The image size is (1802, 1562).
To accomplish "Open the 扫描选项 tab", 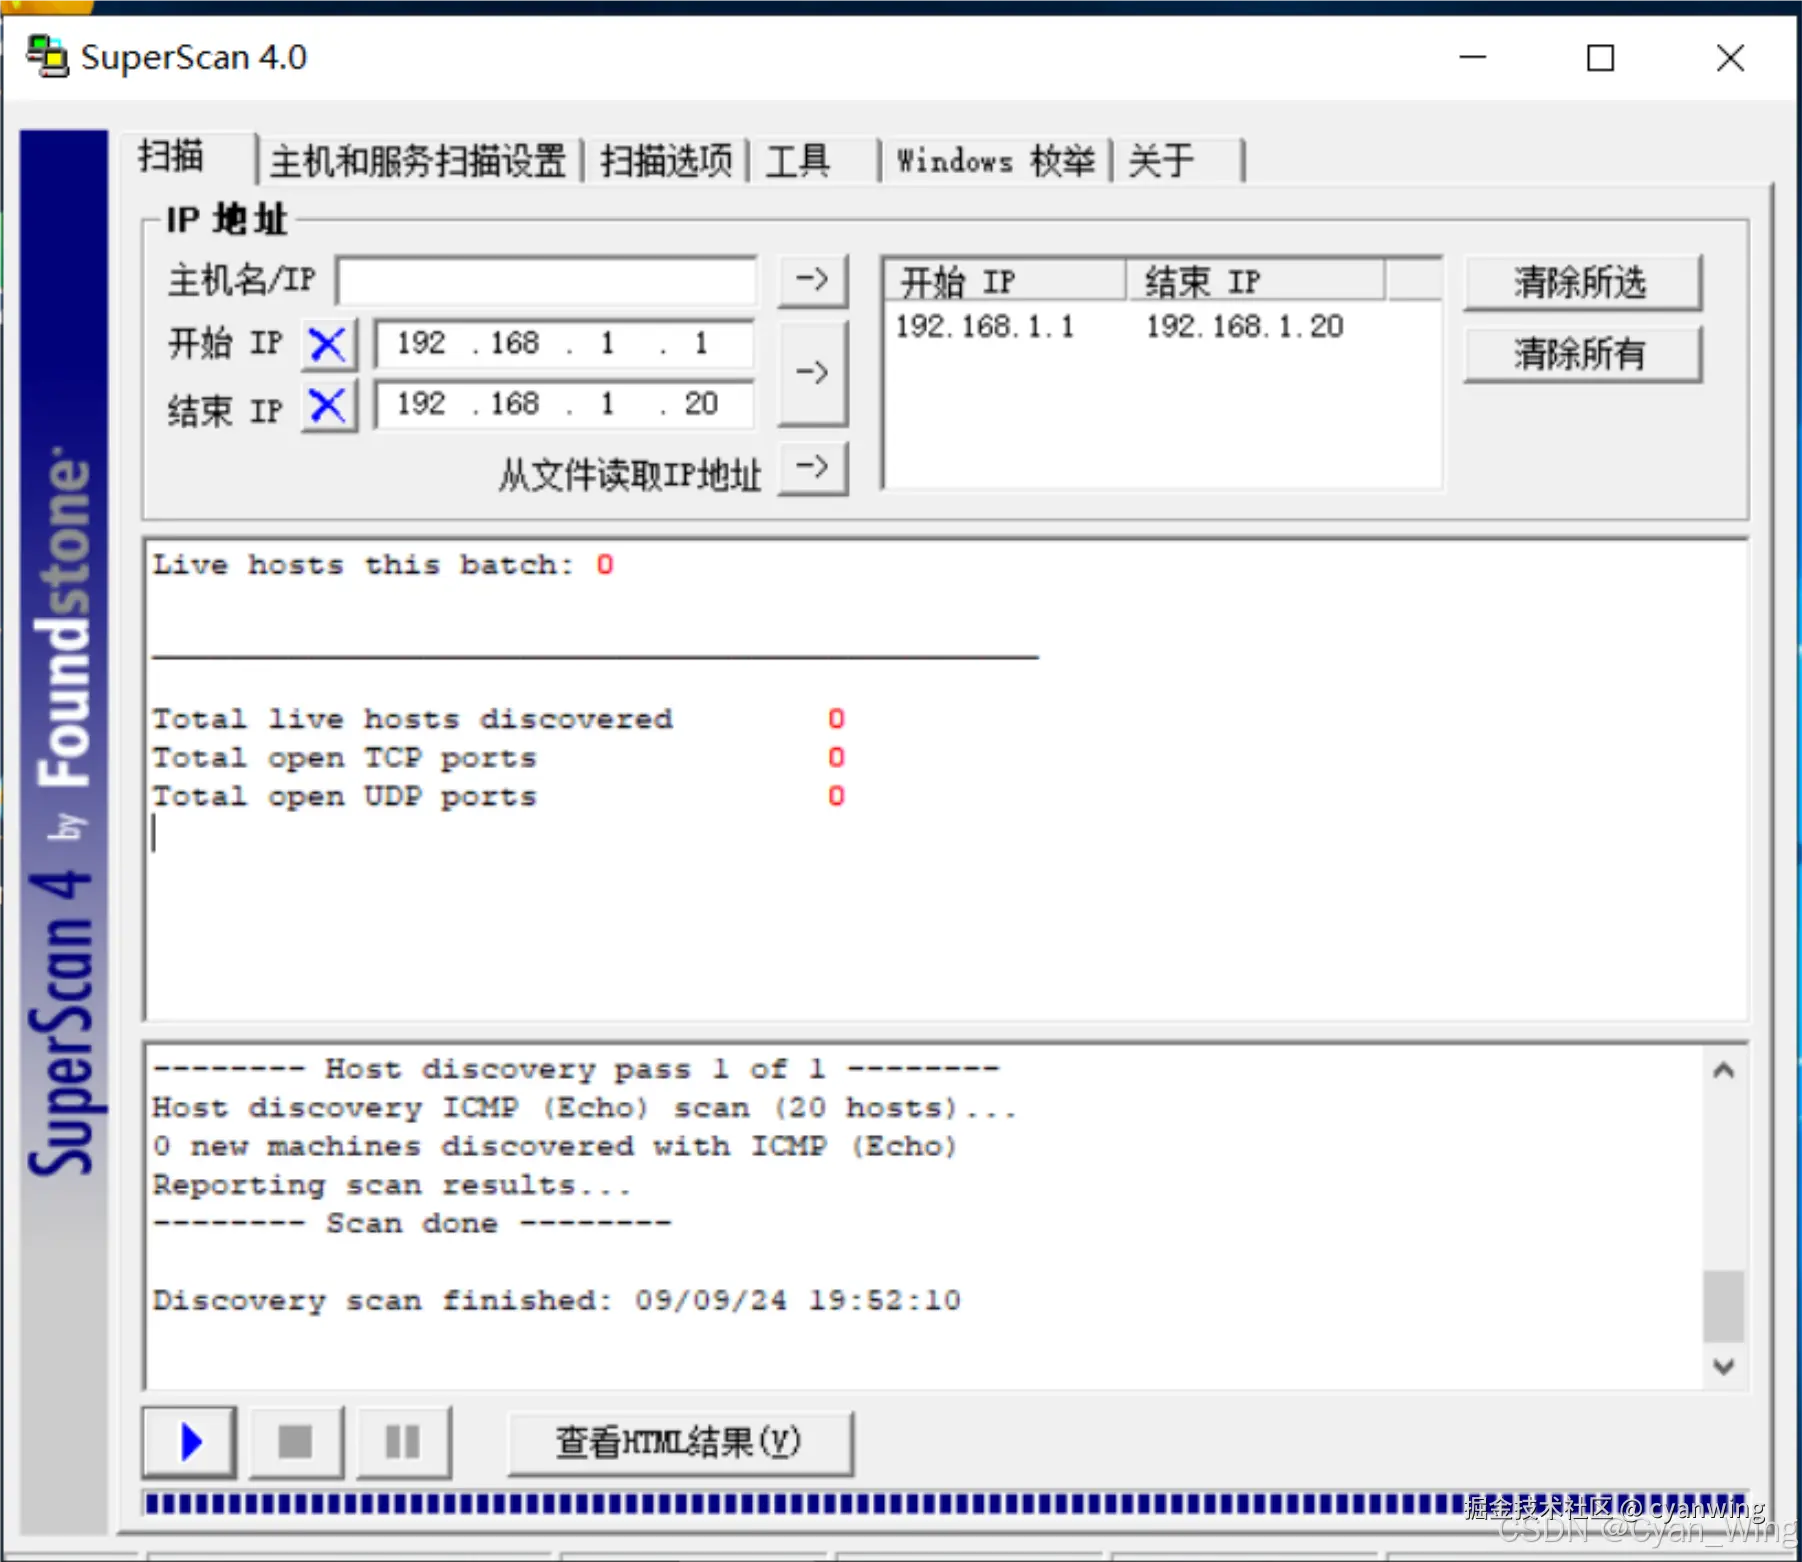I will 666,161.
